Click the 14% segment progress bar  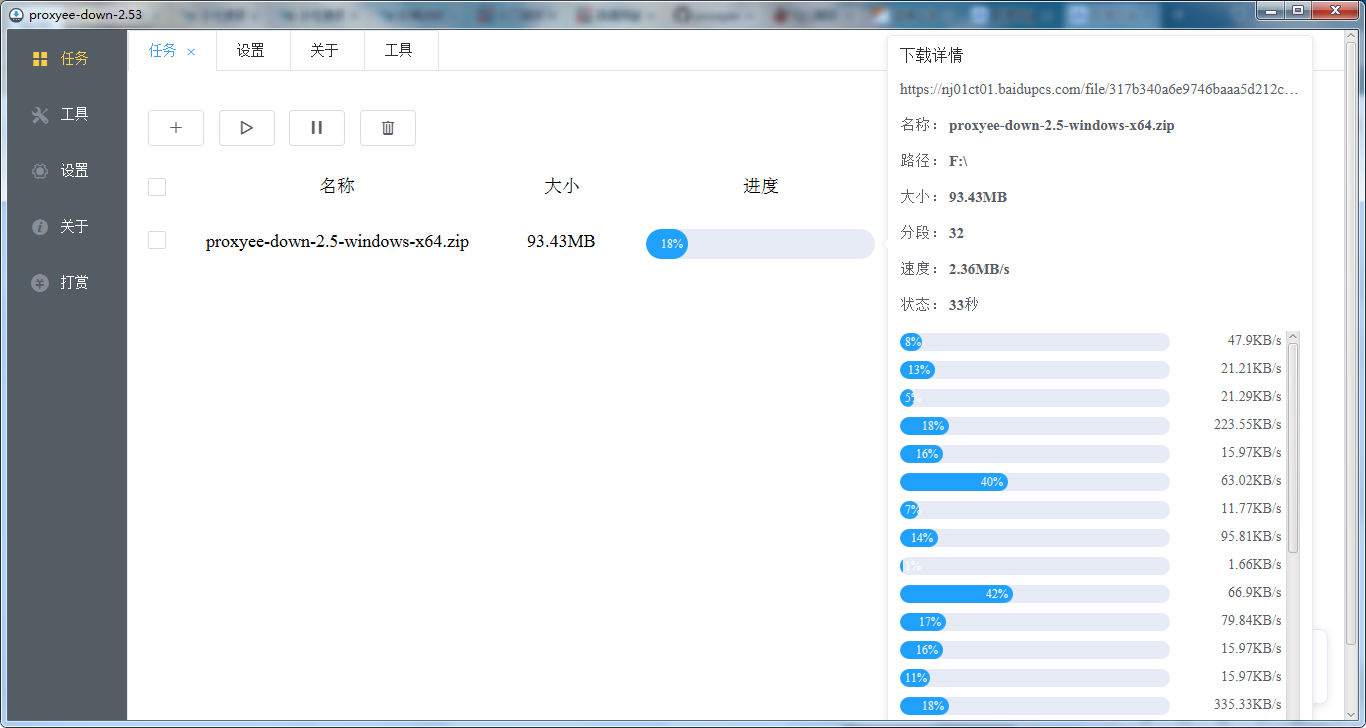[x=1035, y=538]
